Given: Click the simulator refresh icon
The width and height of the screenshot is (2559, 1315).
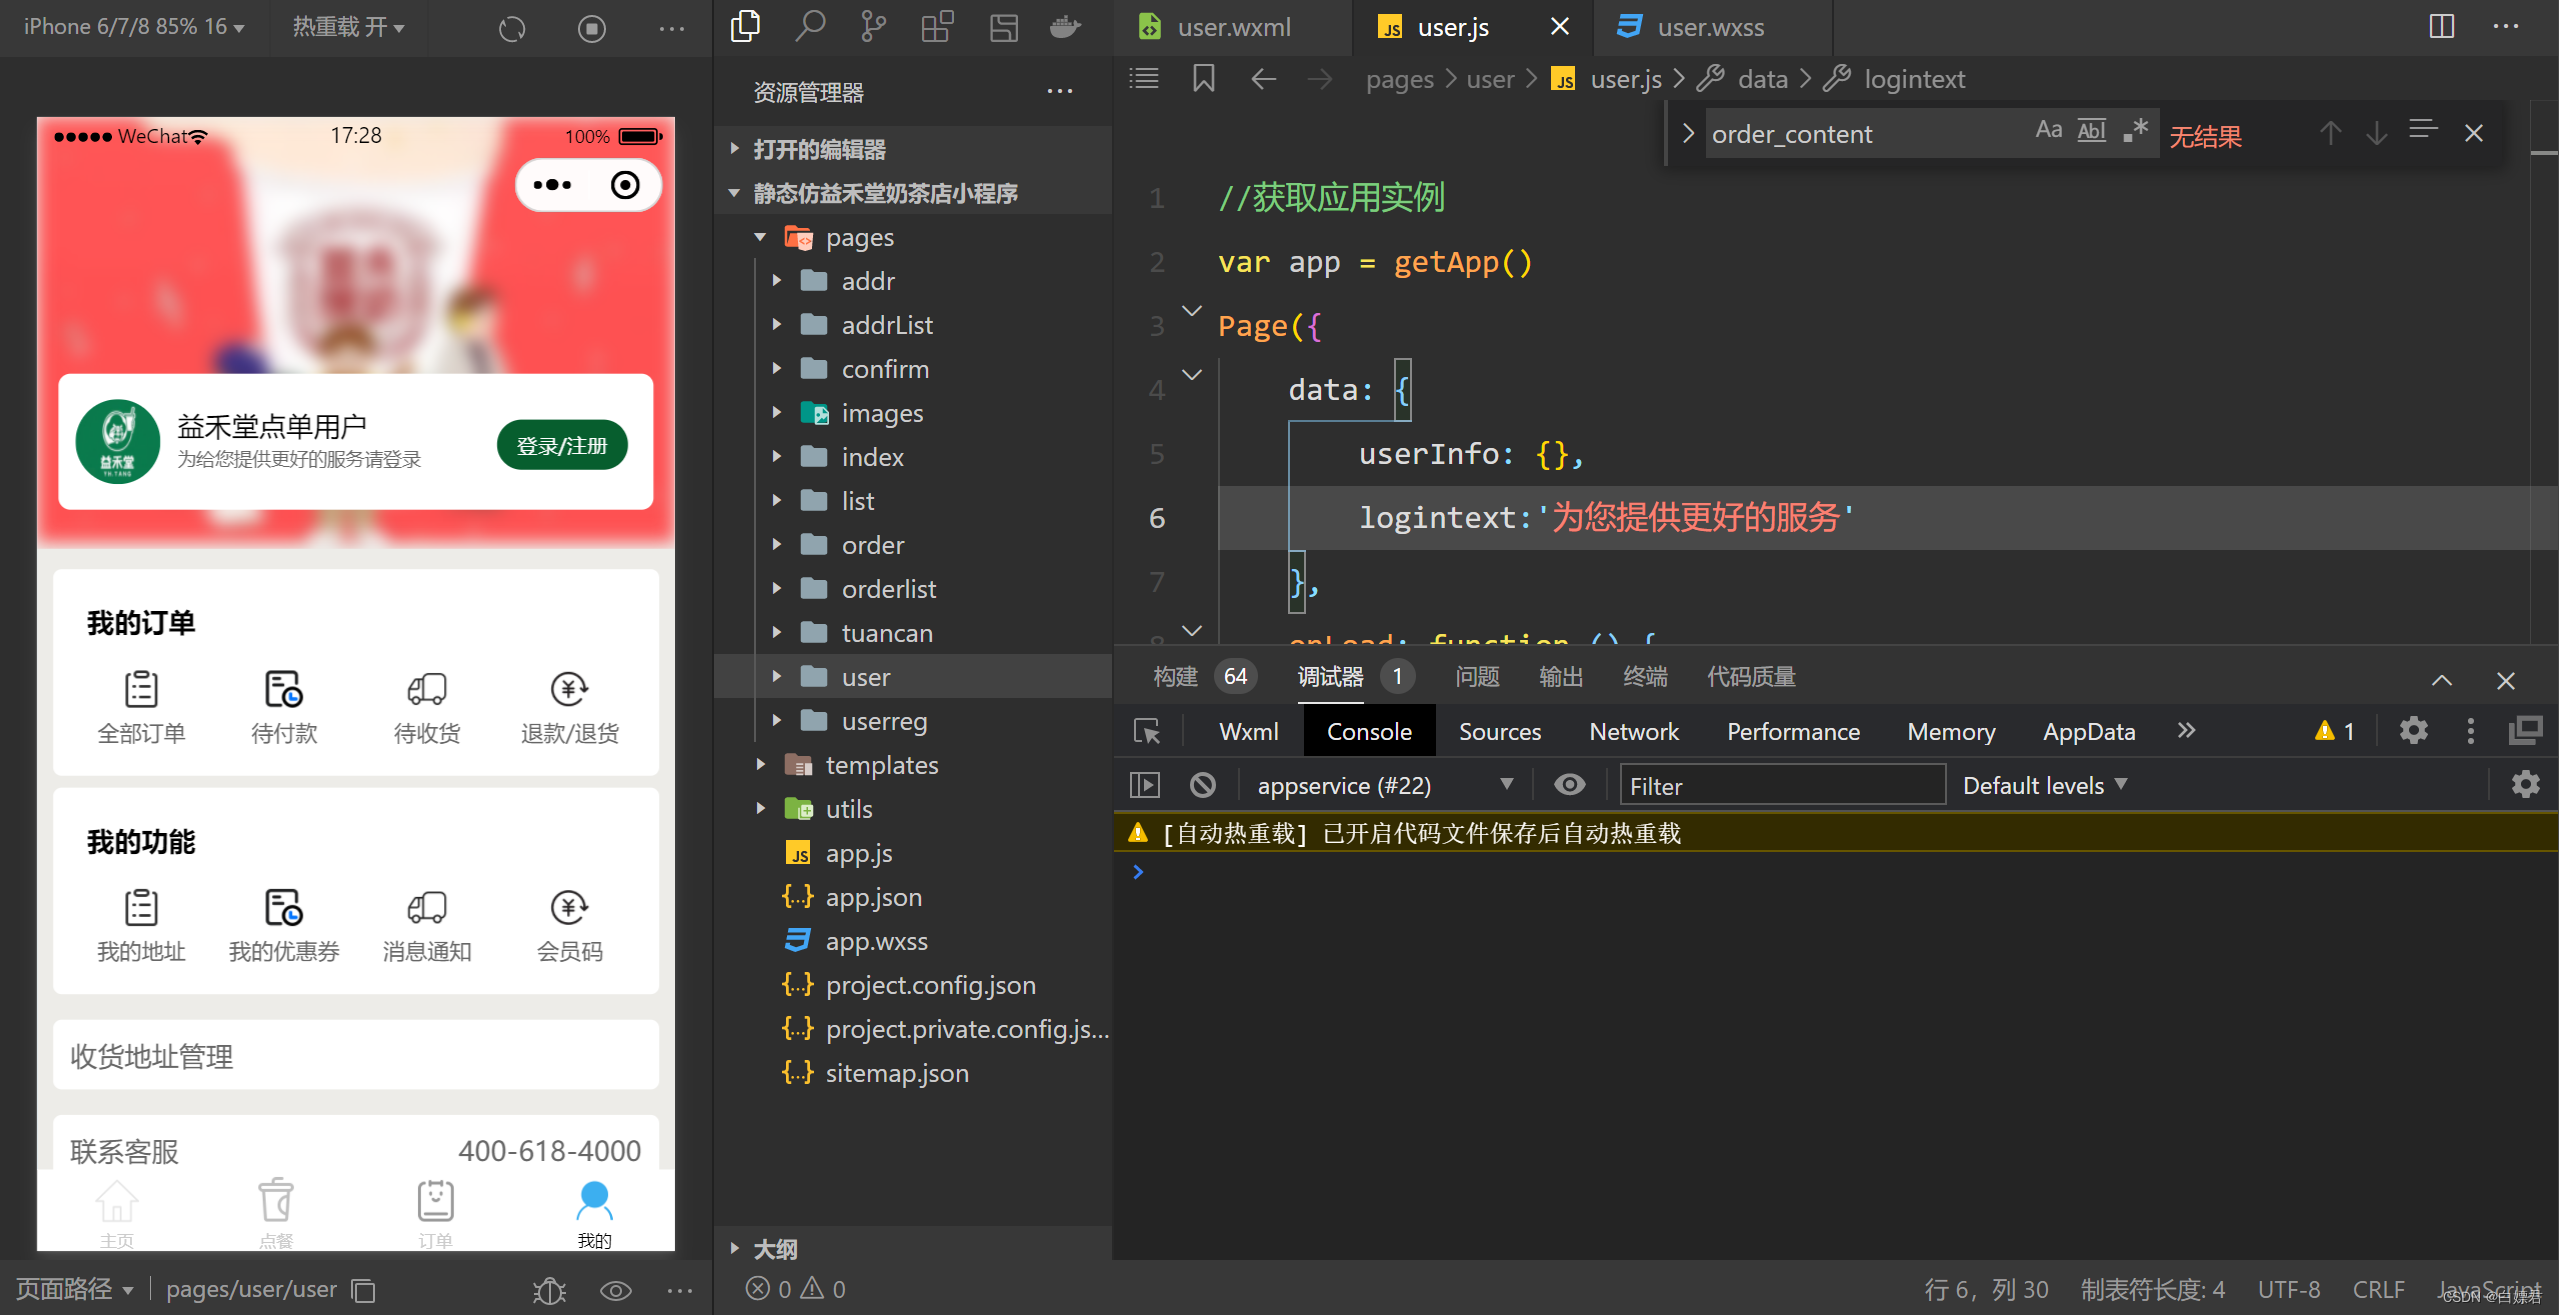Looking at the screenshot, I should coord(512,28).
